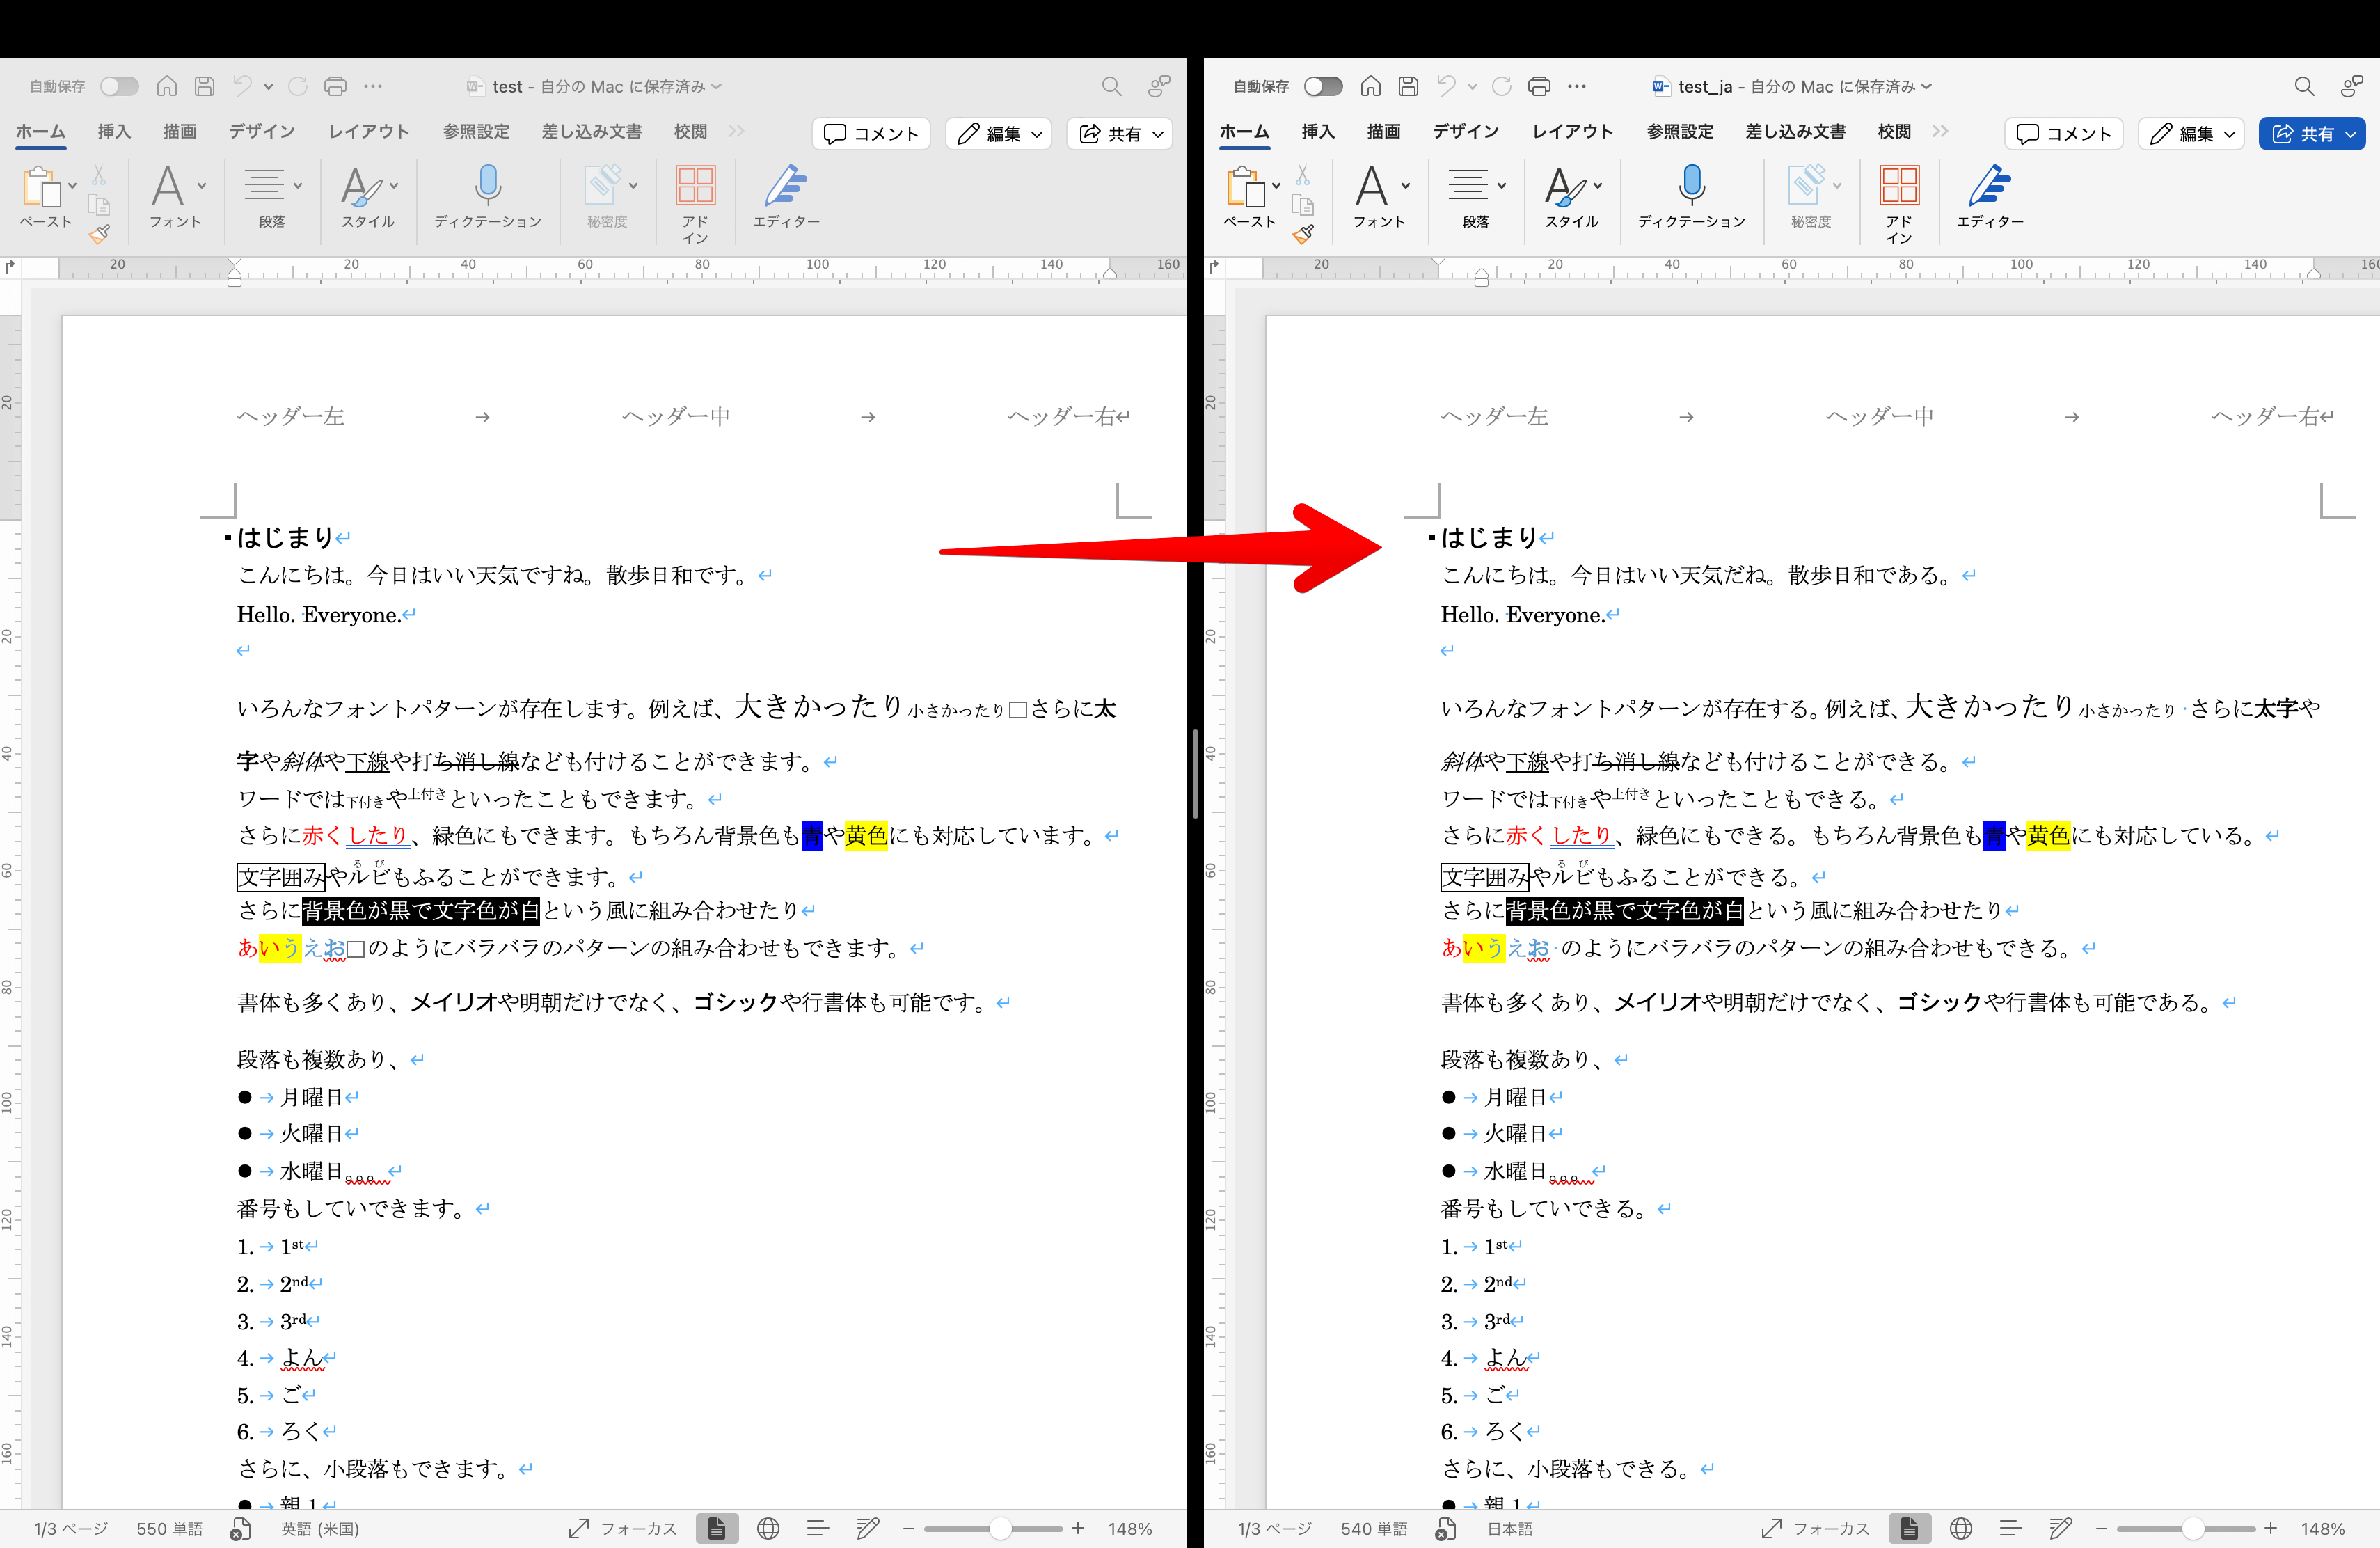
Task: Click 日本語 language in right status bar
Action: coord(1510,1529)
